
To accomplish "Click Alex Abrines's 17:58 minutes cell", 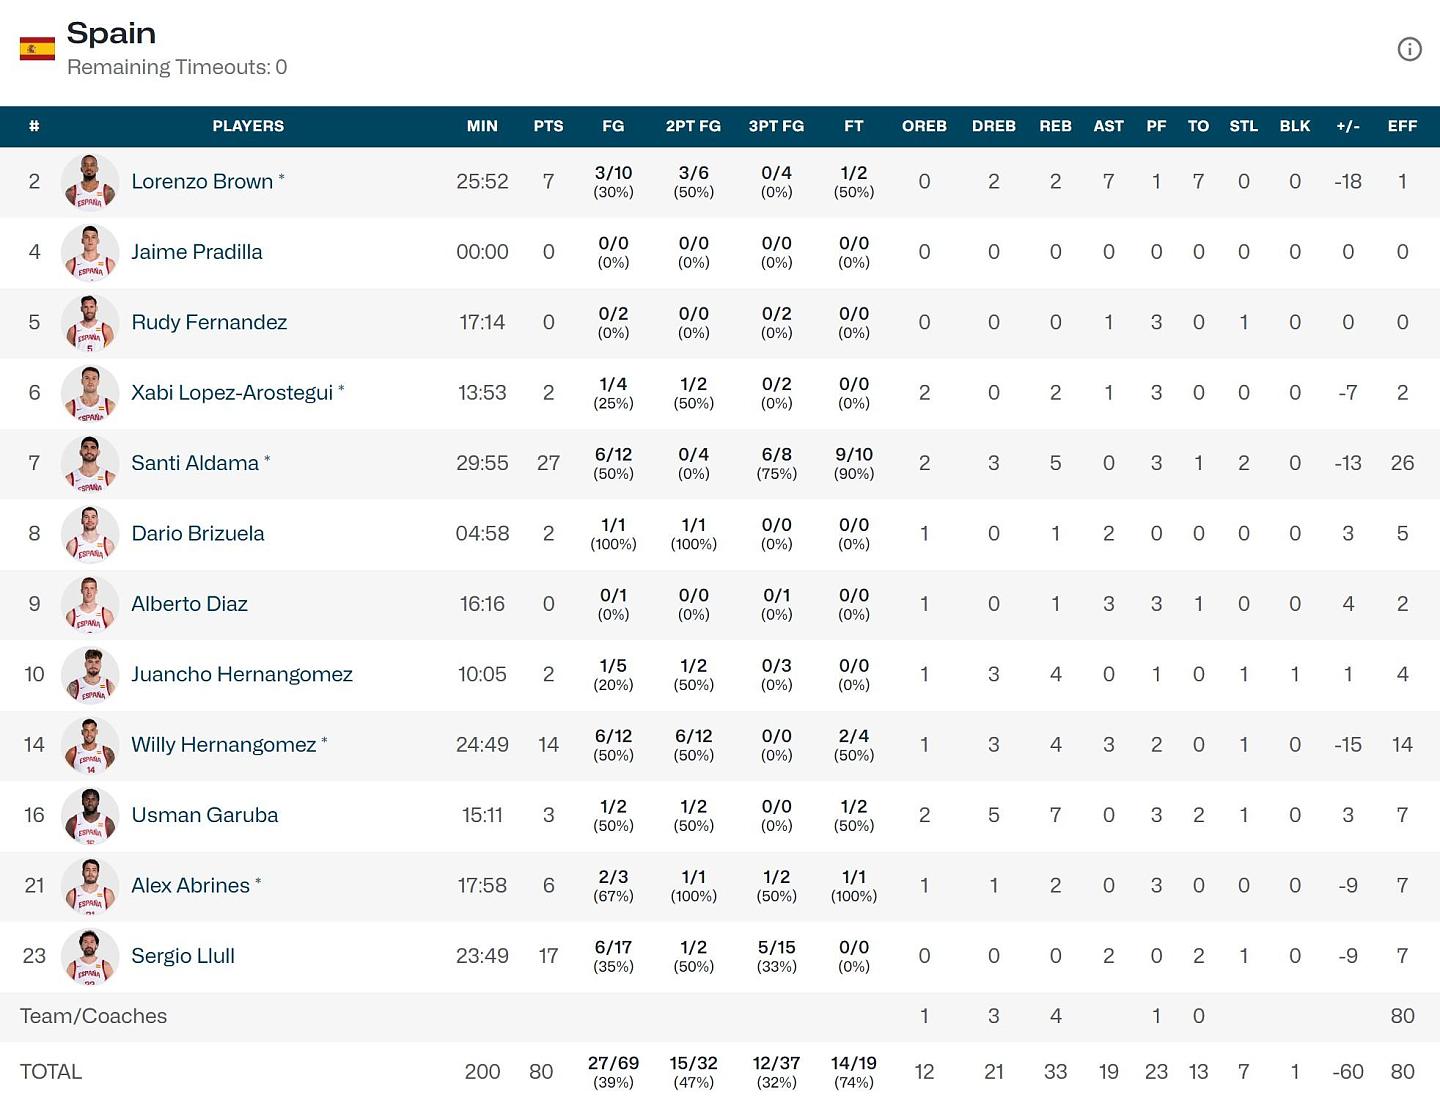I will click(482, 886).
